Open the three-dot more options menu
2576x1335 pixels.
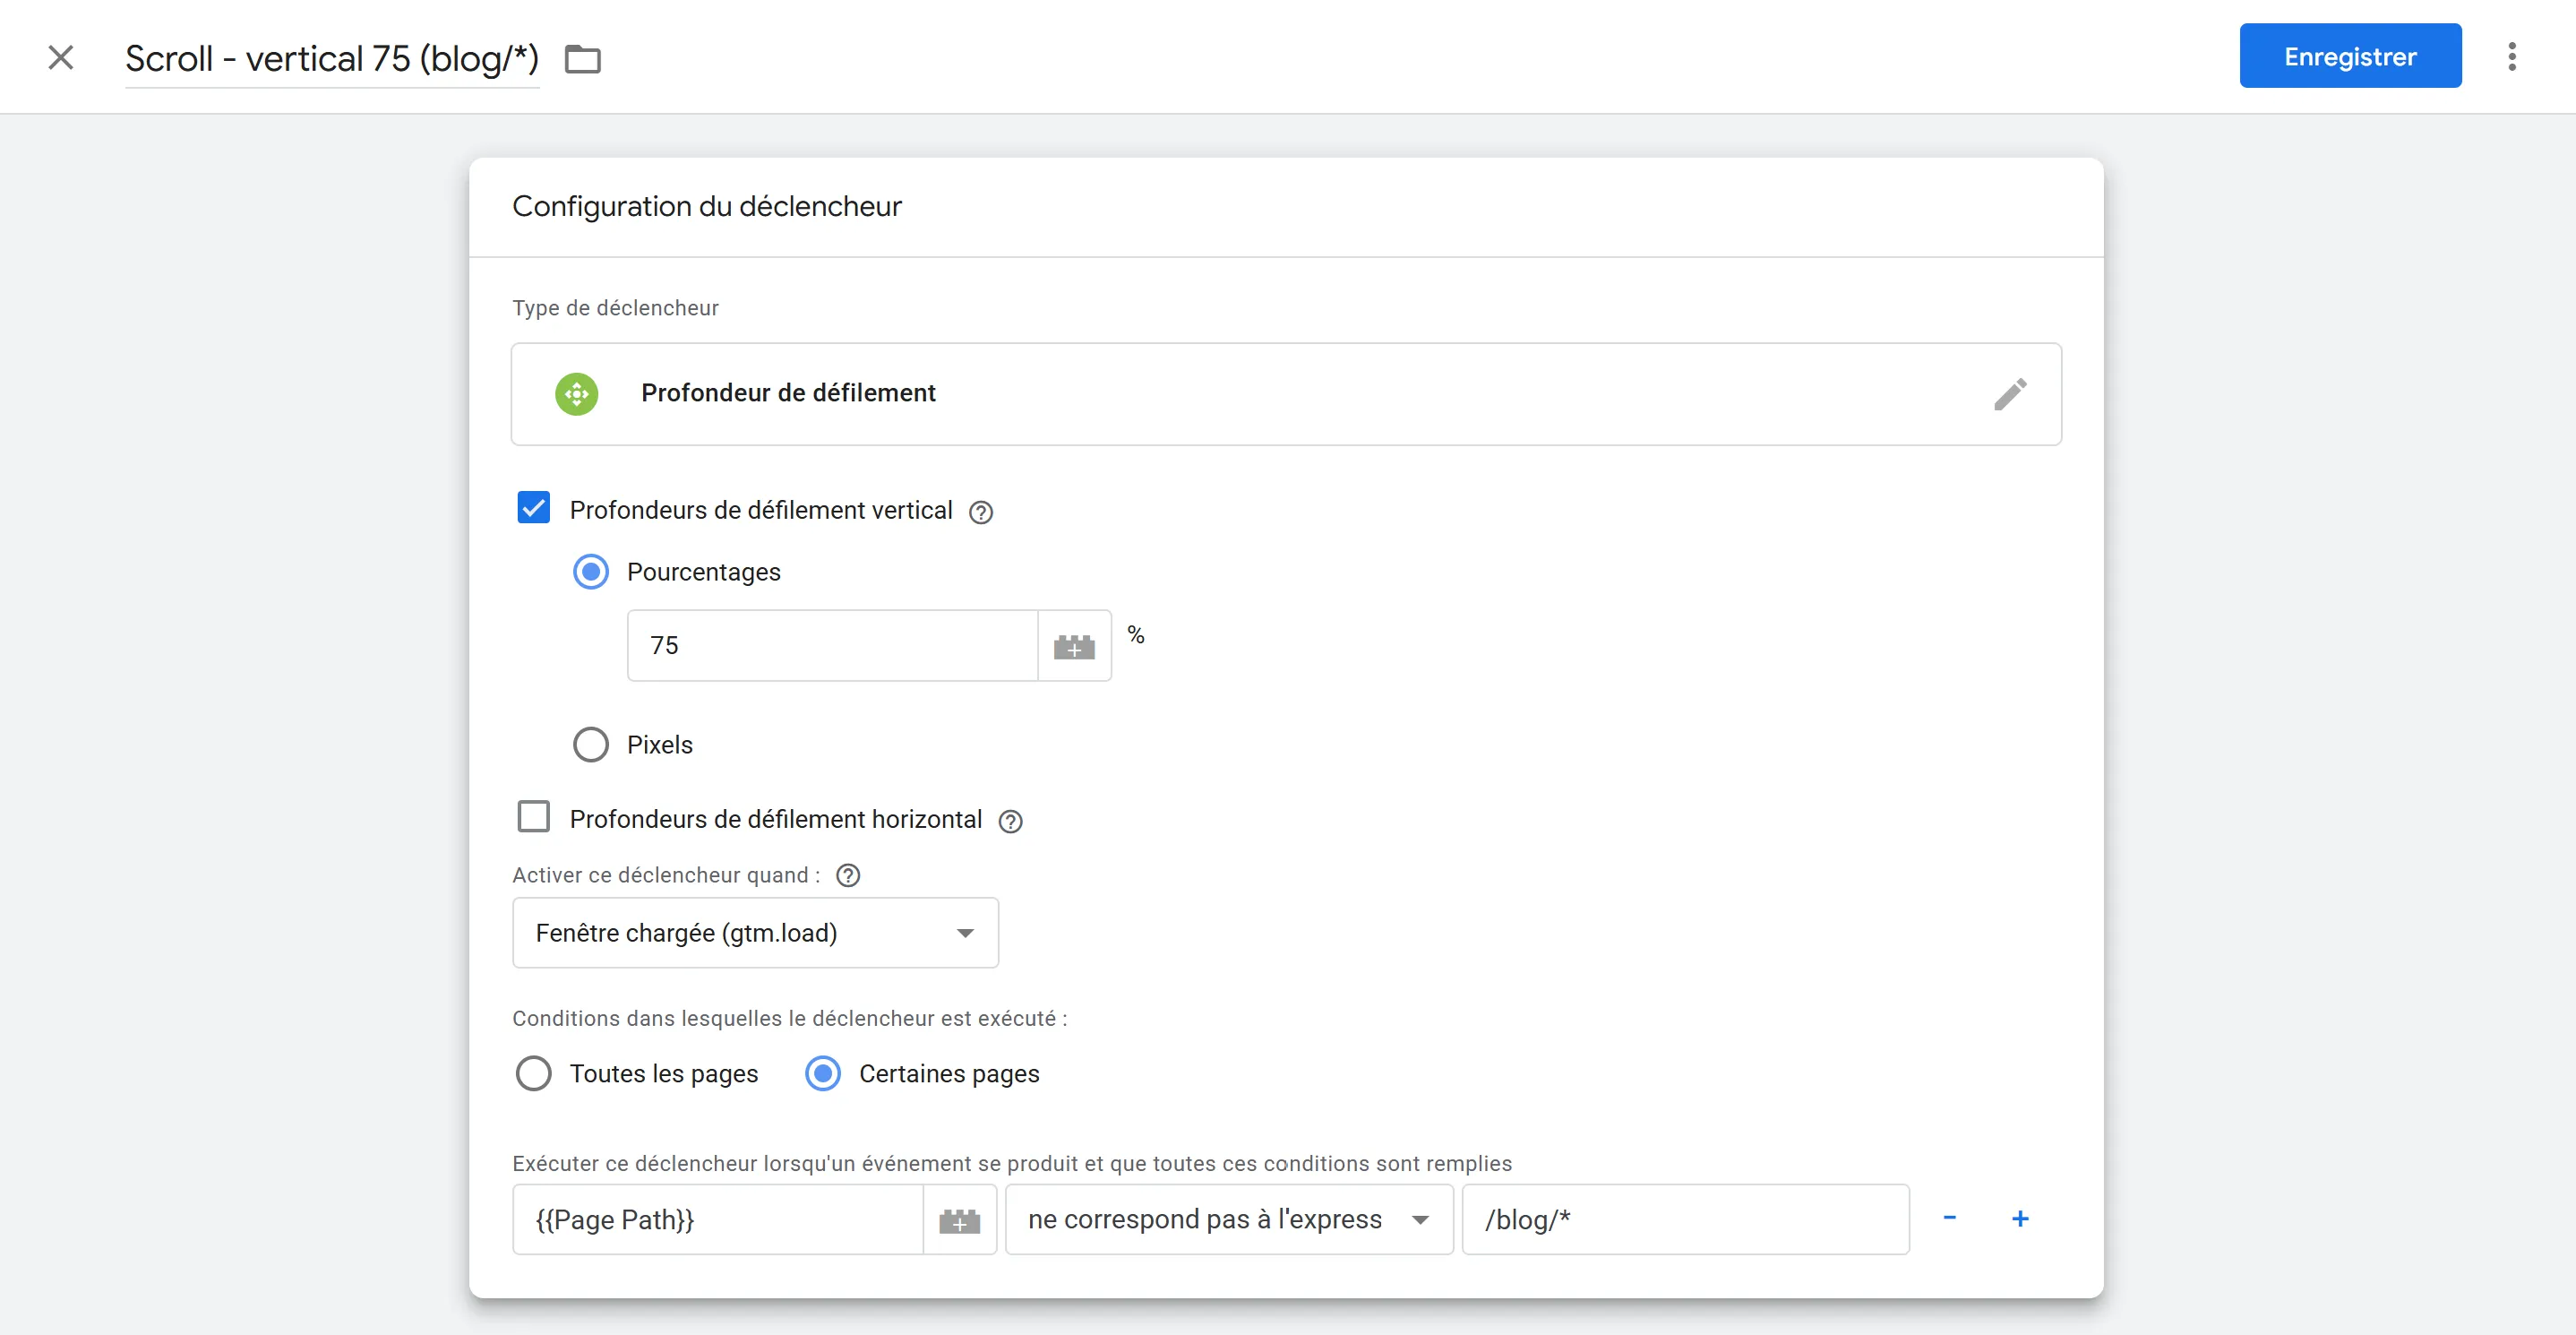click(x=2511, y=57)
